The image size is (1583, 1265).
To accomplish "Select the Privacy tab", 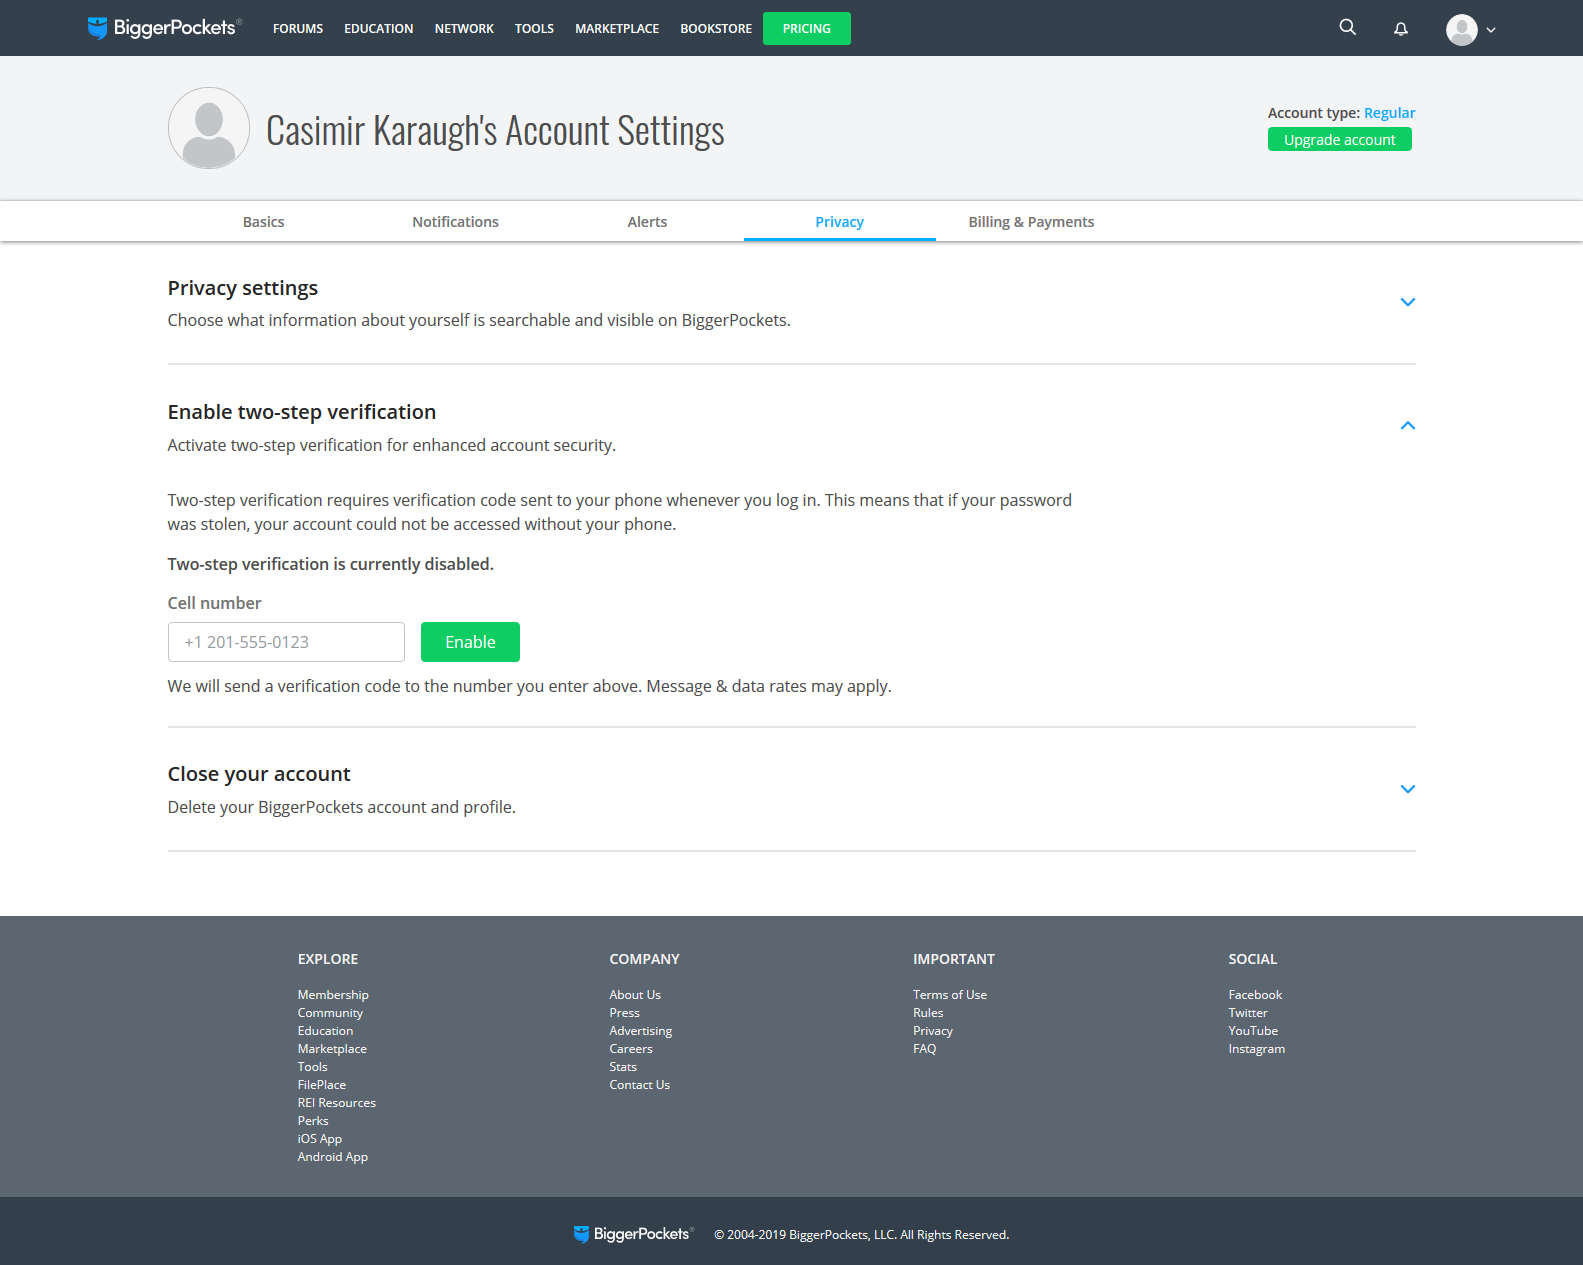I will click(840, 222).
